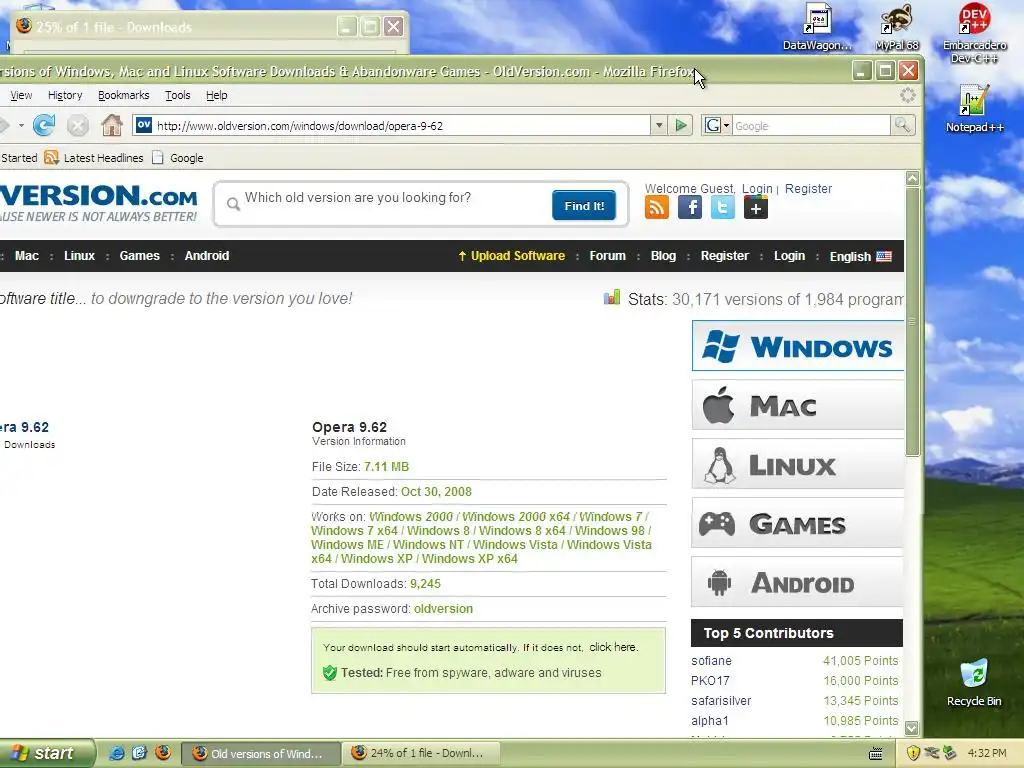
Task: Click 'Old versions of Wind...' taskbar button
Action: click(261, 754)
